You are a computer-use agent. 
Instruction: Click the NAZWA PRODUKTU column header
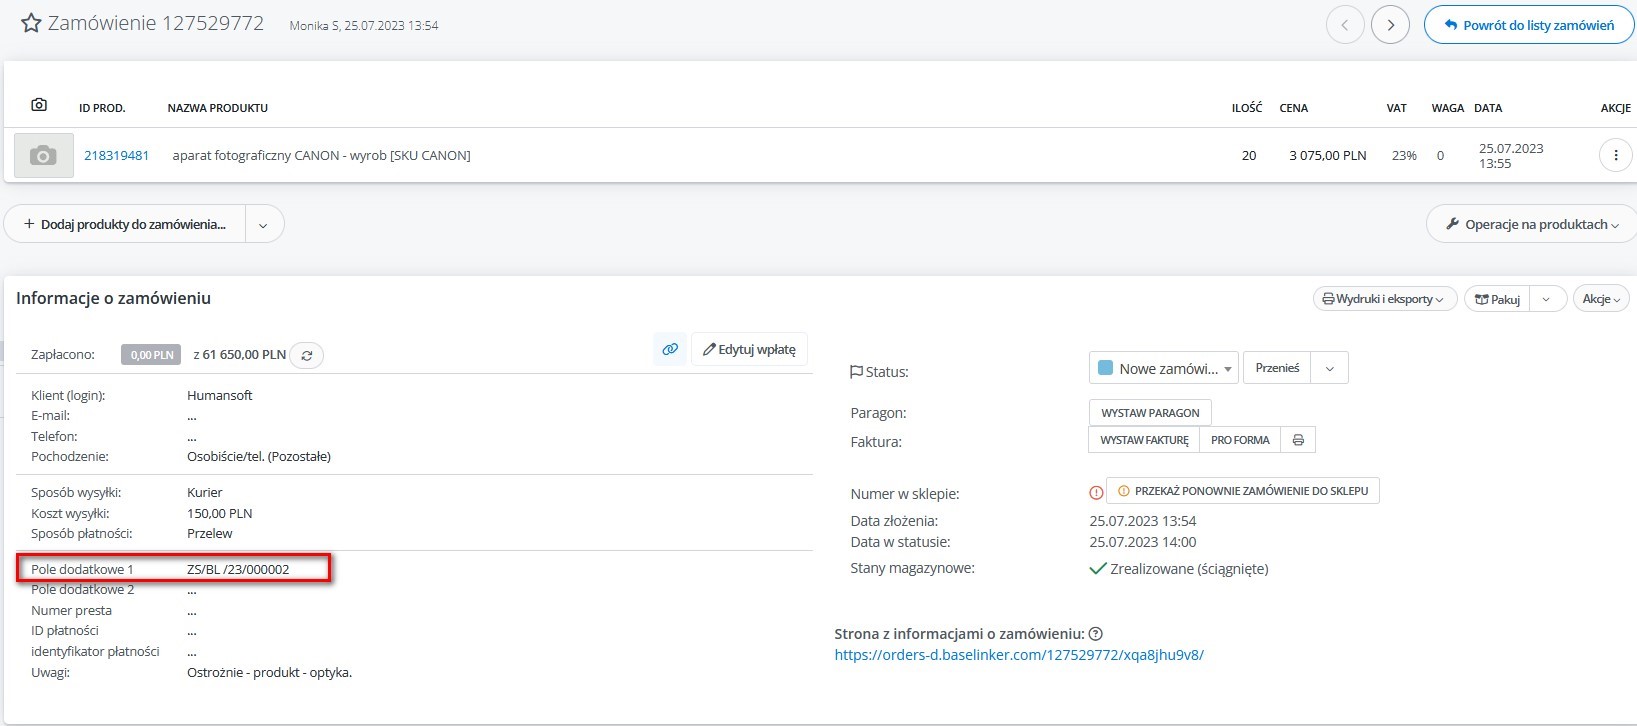pos(218,108)
